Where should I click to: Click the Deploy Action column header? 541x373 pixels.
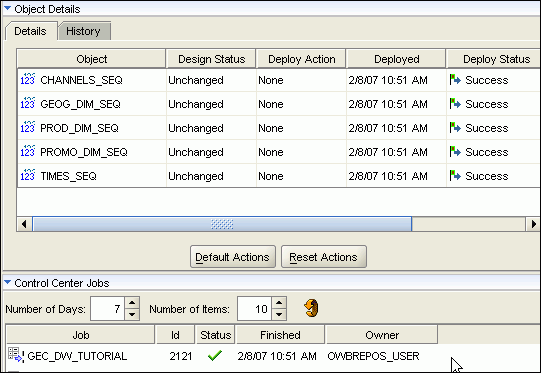coord(301,59)
